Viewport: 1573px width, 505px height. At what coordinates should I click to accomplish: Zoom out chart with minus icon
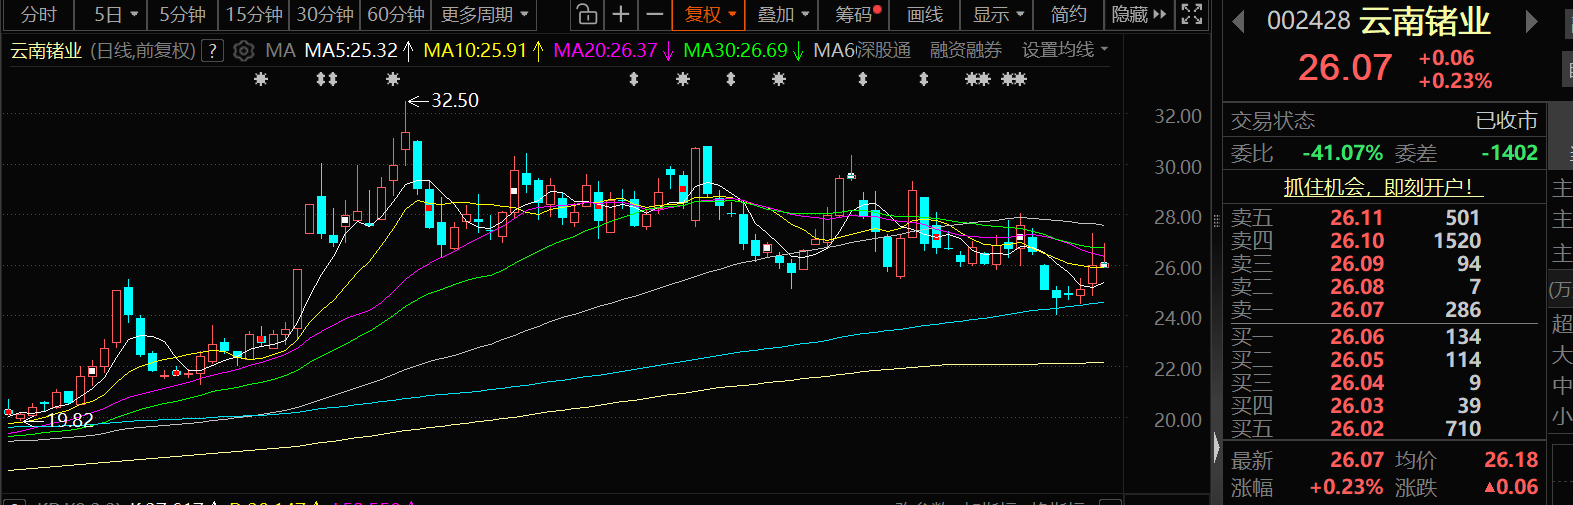click(654, 15)
